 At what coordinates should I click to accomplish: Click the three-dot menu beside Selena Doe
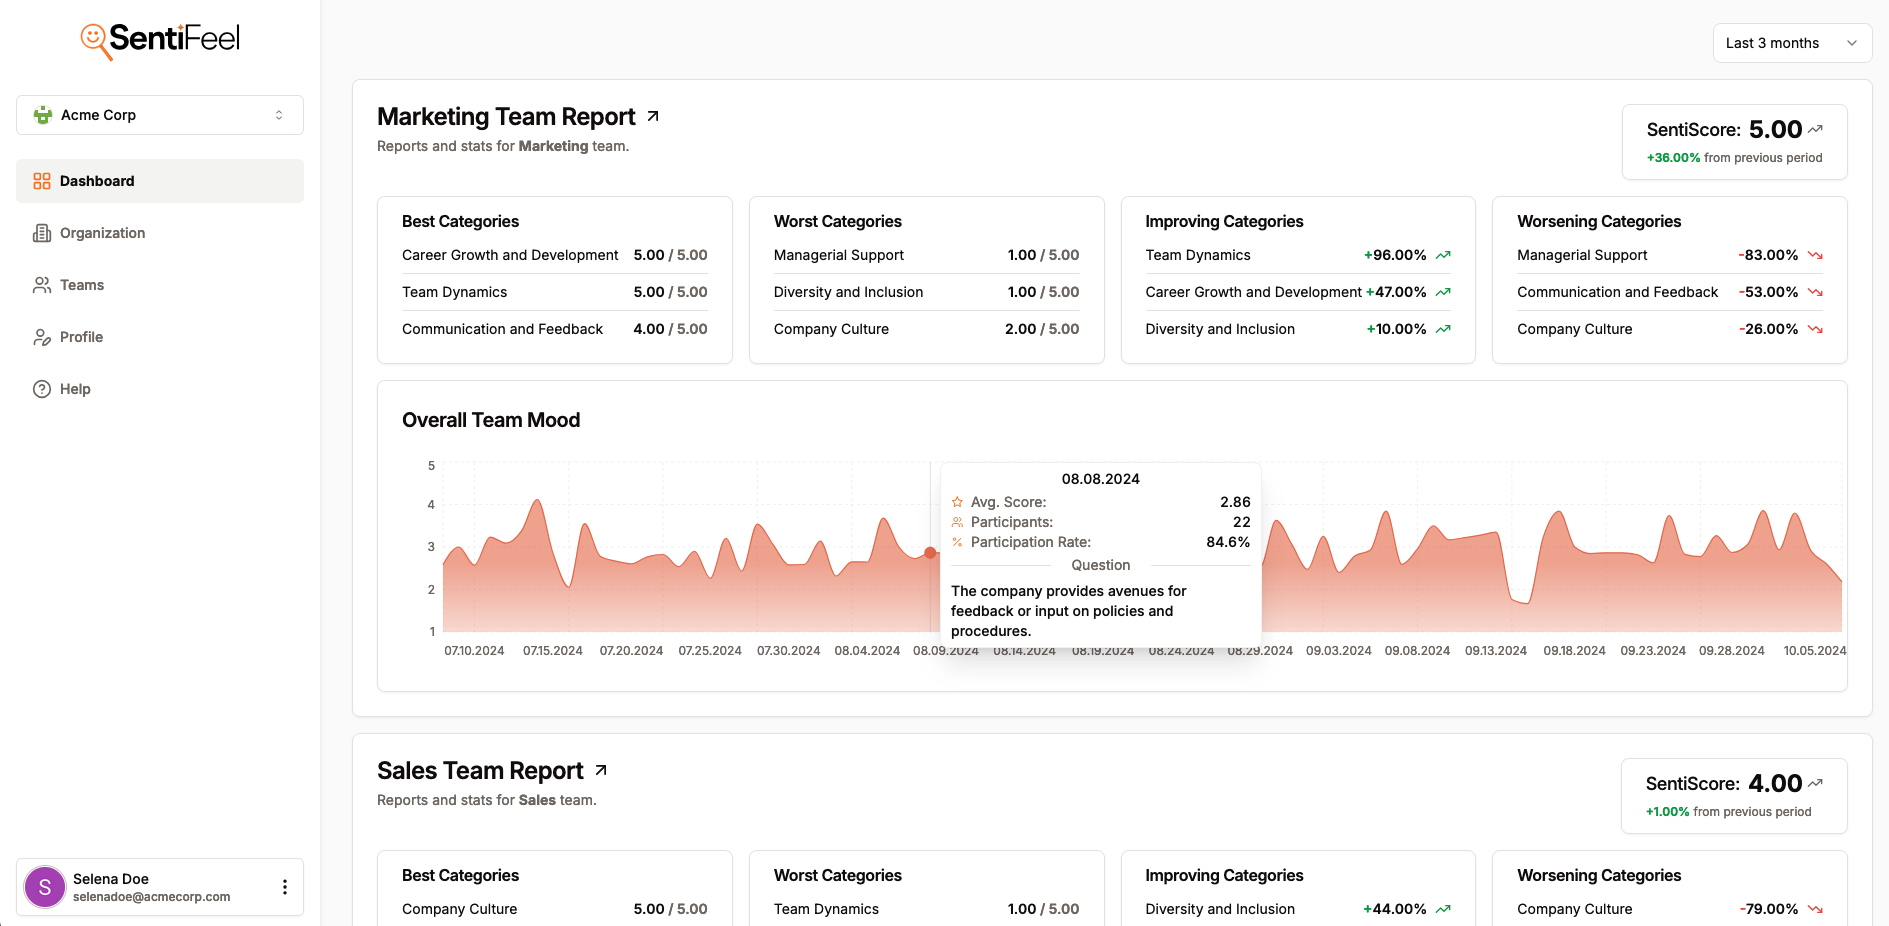point(284,886)
